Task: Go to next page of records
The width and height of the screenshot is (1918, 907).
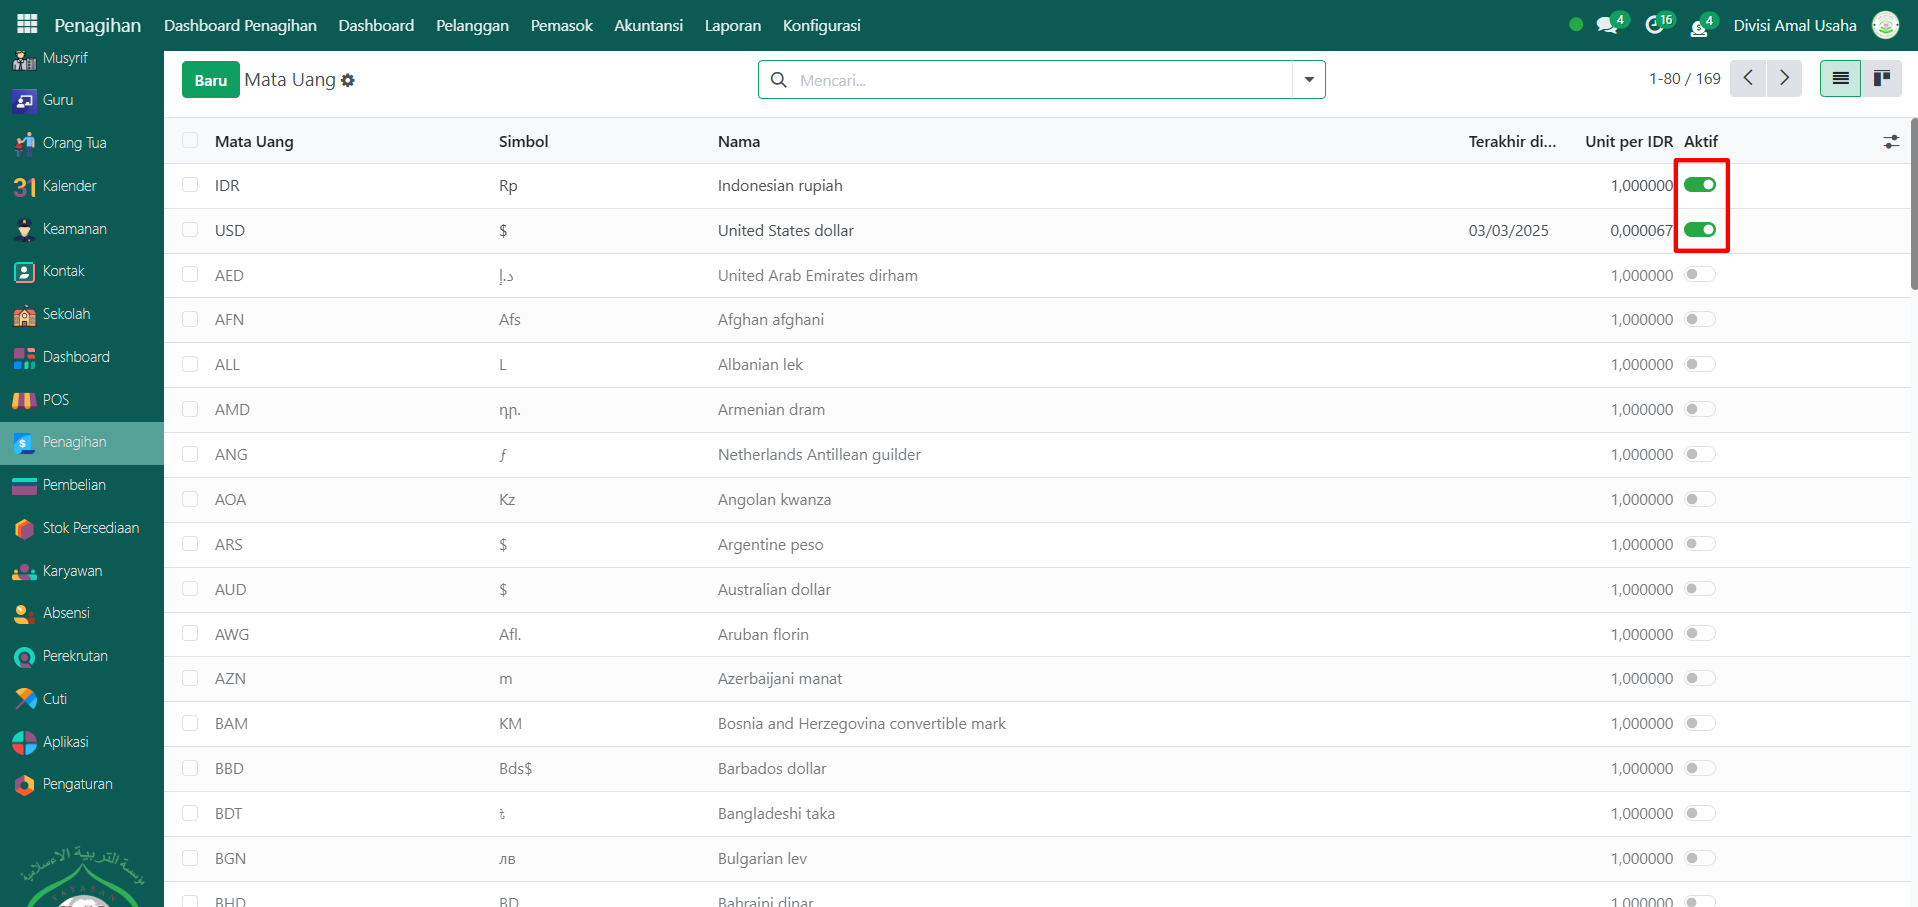Action: coord(1784,78)
